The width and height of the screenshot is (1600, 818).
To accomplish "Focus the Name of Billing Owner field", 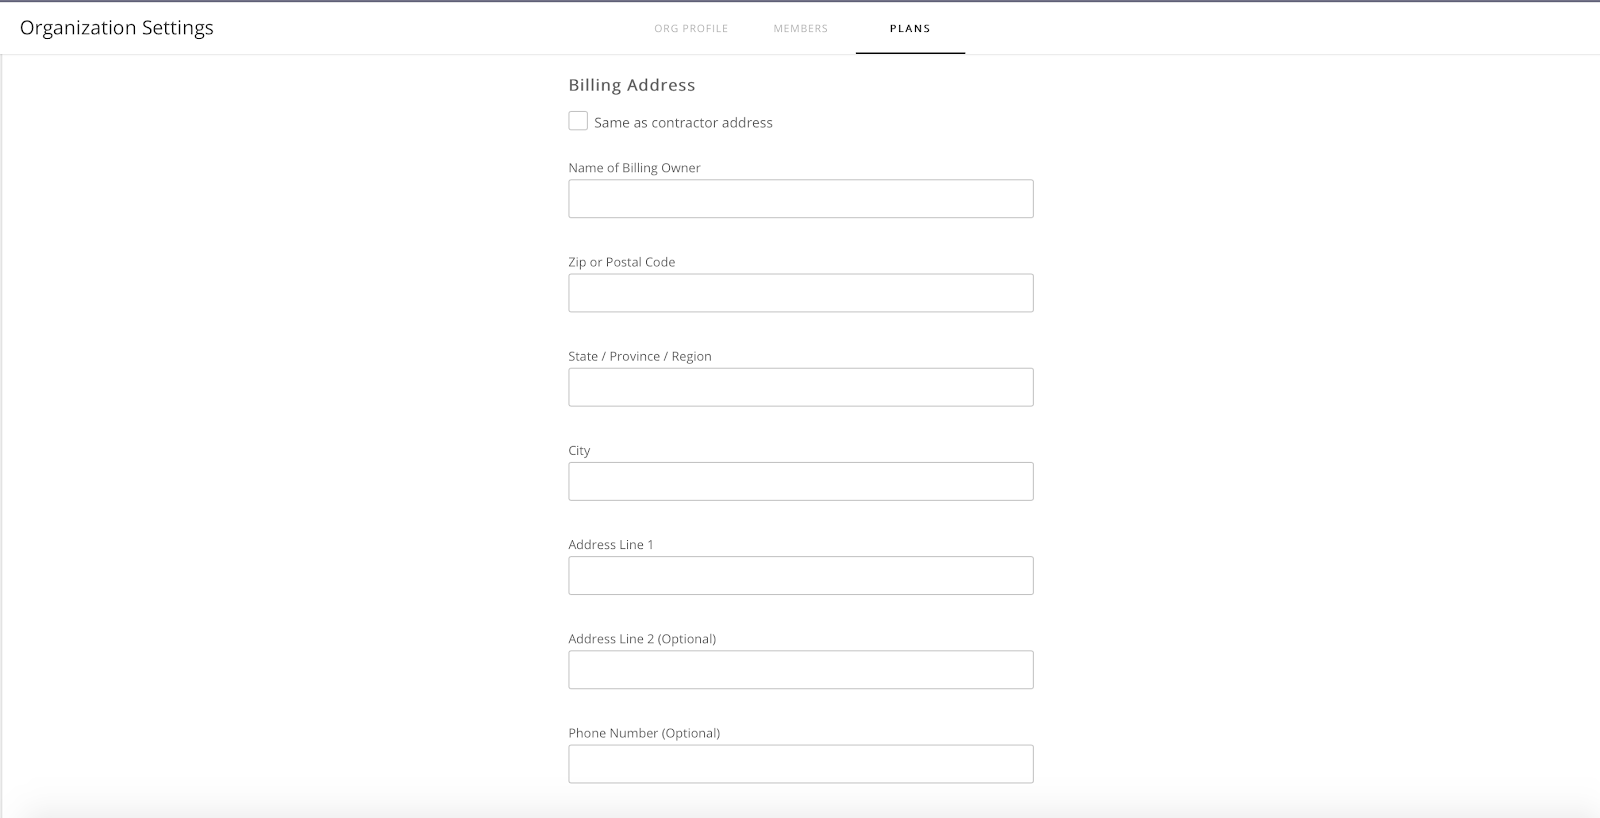I will (801, 199).
